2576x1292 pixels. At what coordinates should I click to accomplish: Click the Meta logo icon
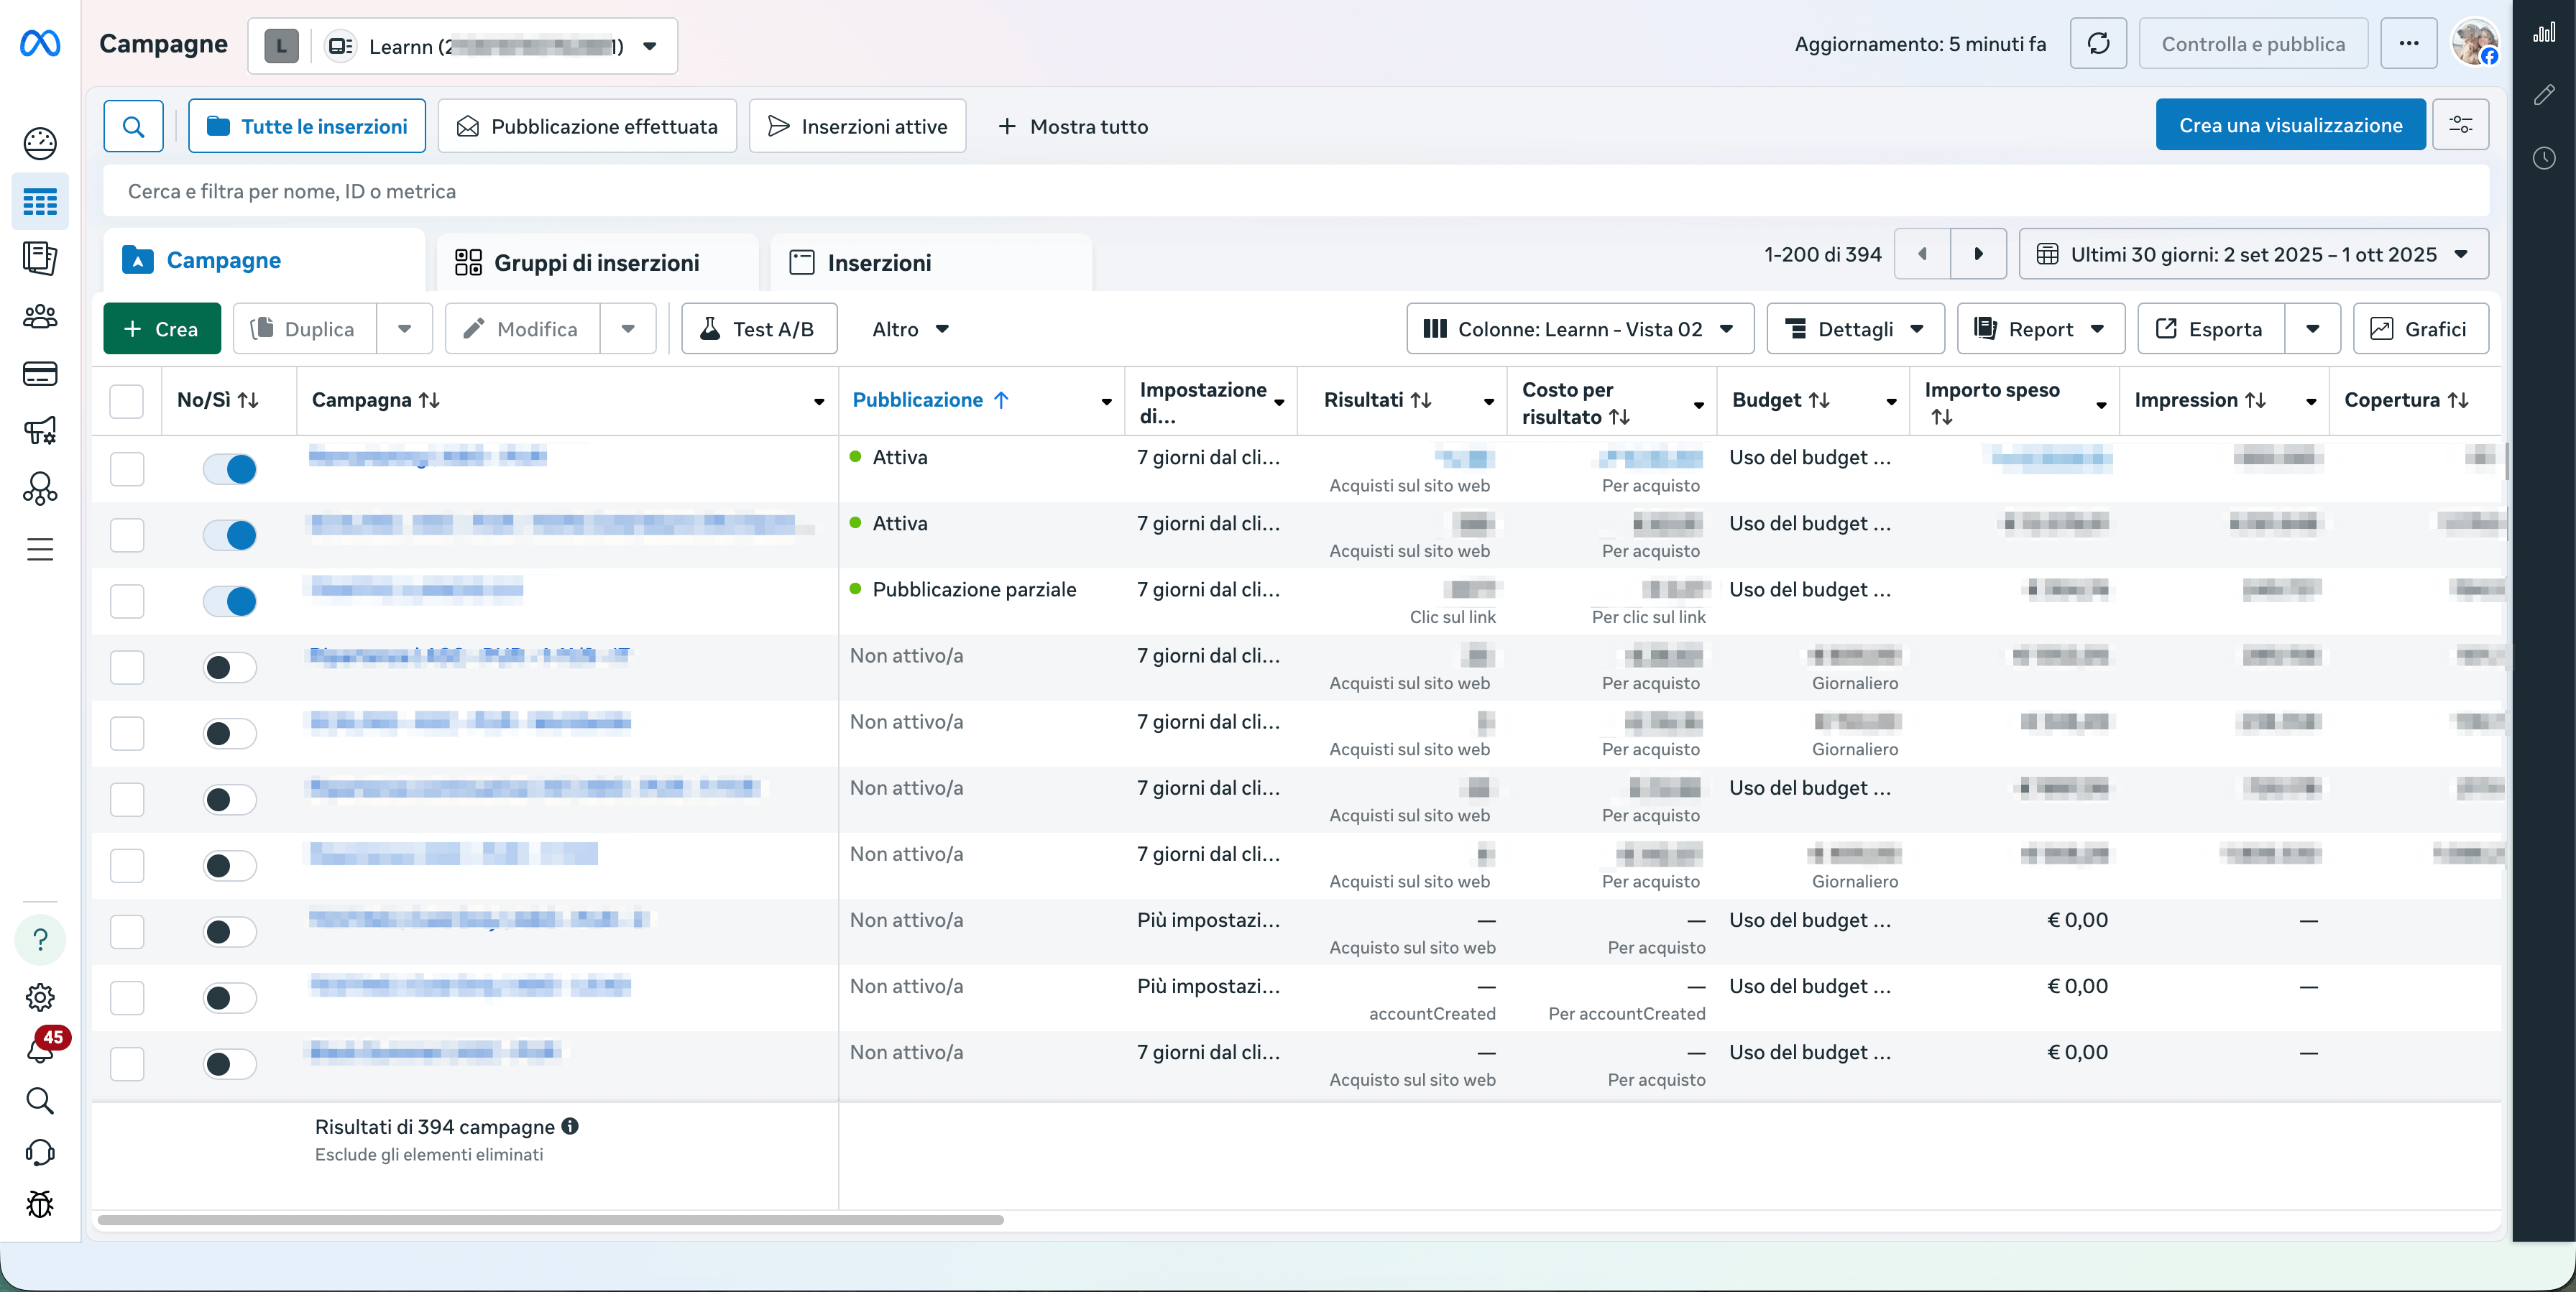point(40,44)
